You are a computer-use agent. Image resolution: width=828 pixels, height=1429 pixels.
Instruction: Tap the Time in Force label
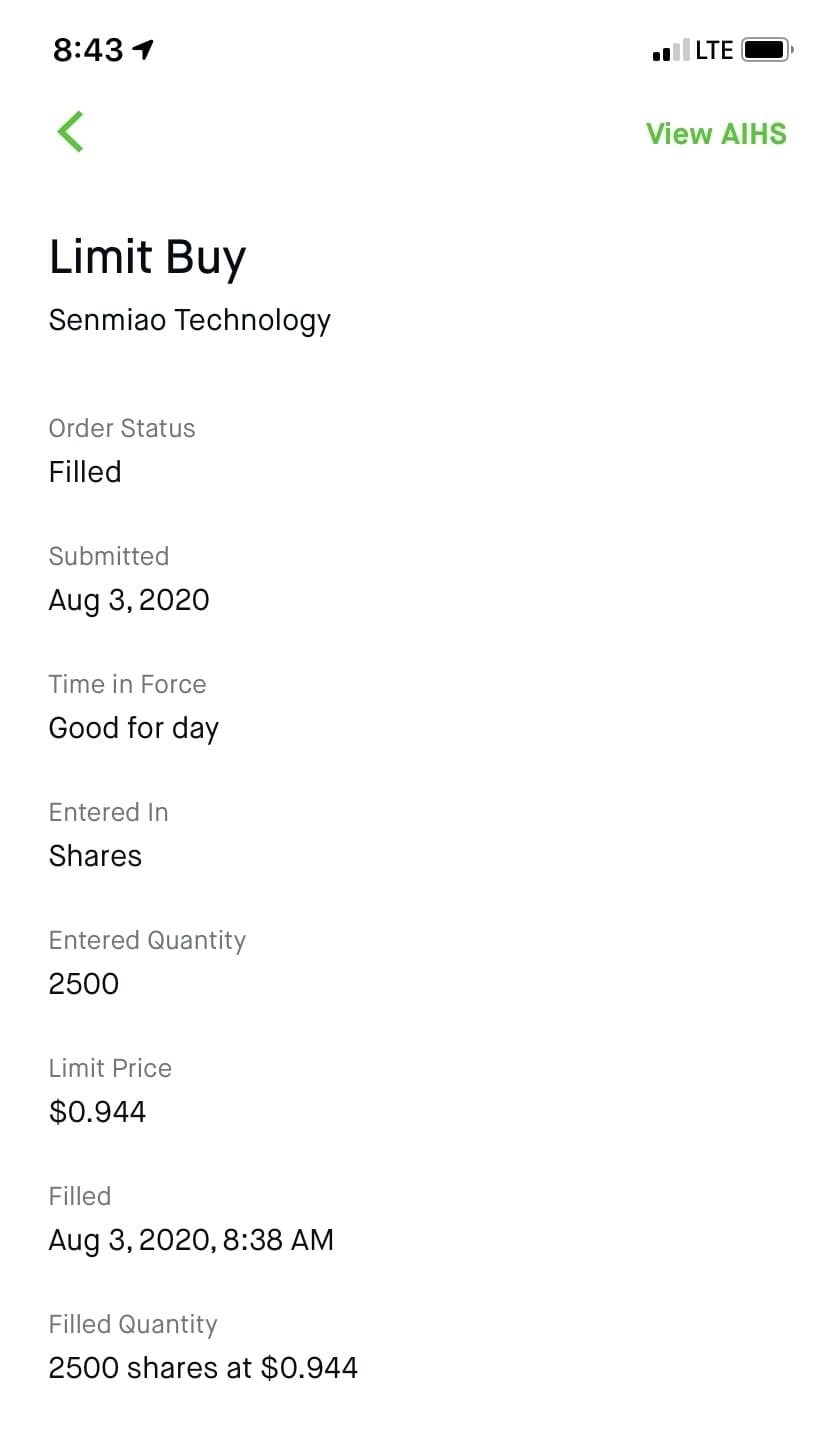pyautogui.click(x=127, y=684)
